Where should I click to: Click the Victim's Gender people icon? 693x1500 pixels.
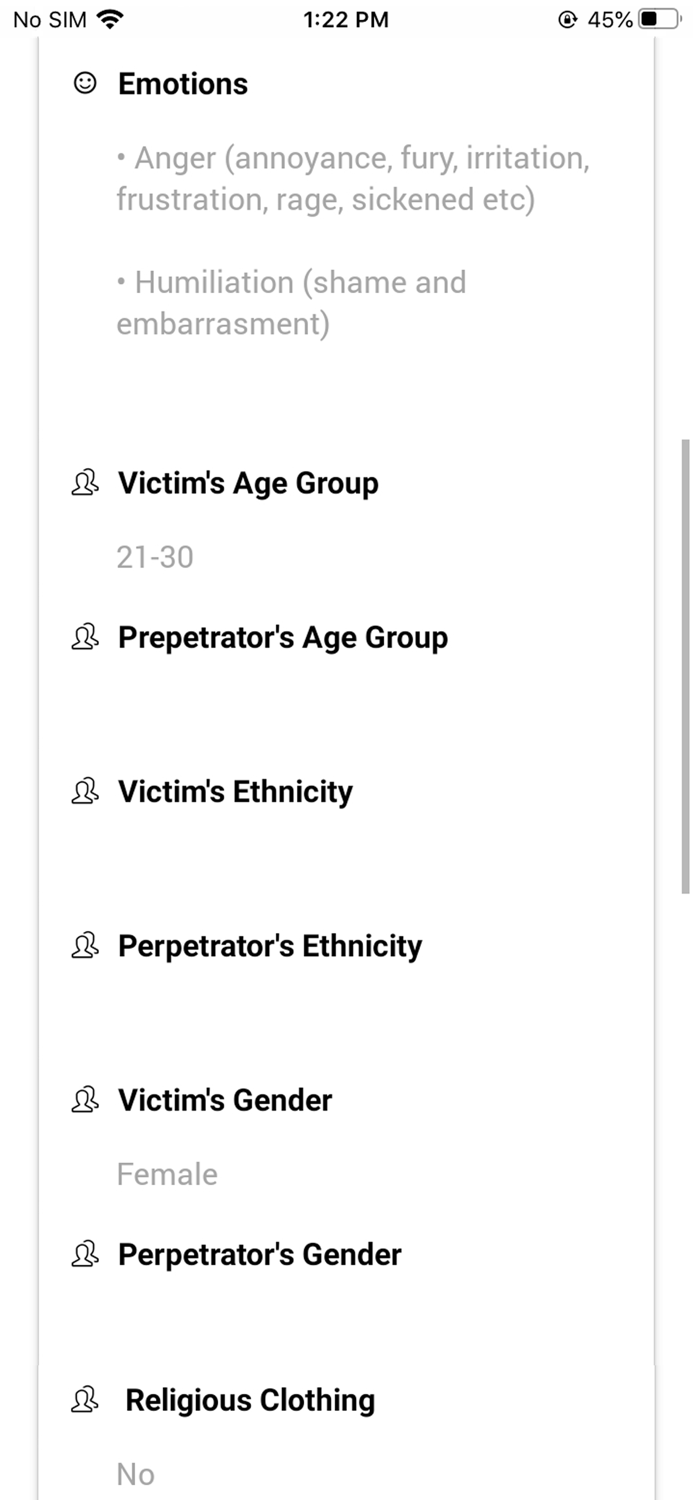tap(86, 1100)
